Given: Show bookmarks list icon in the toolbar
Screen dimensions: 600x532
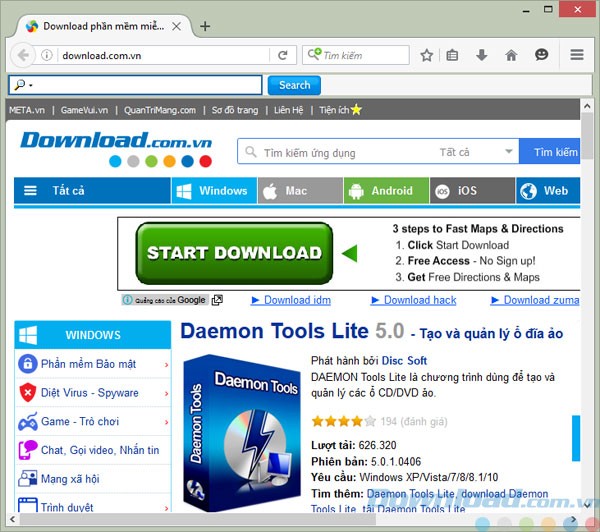Looking at the screenshot, I should (452, 55).
